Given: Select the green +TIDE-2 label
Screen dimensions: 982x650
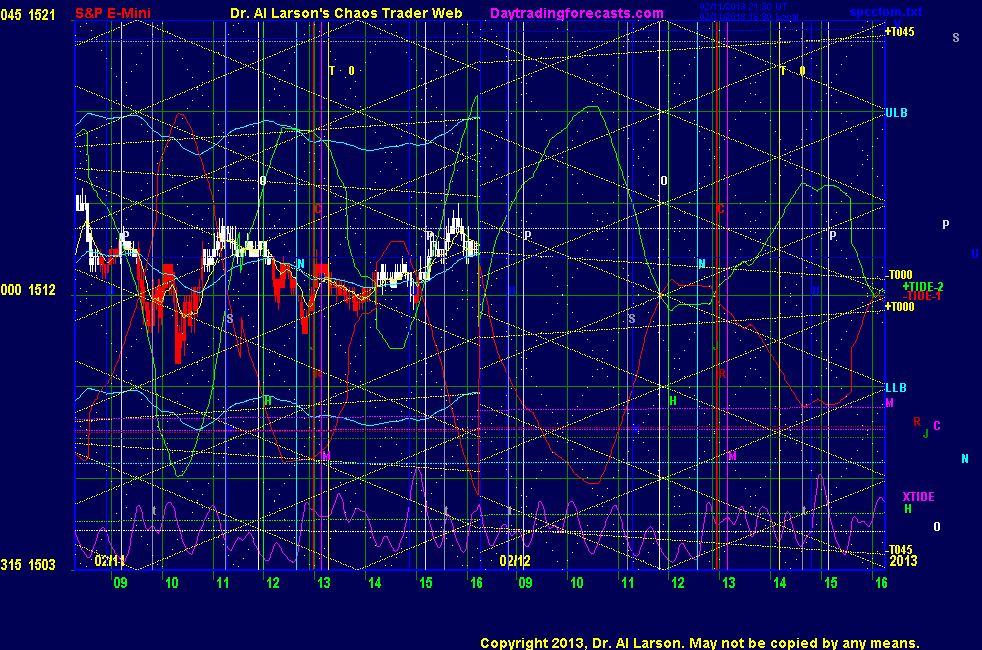Looking at the screenshot, I should tap(923, 287).
